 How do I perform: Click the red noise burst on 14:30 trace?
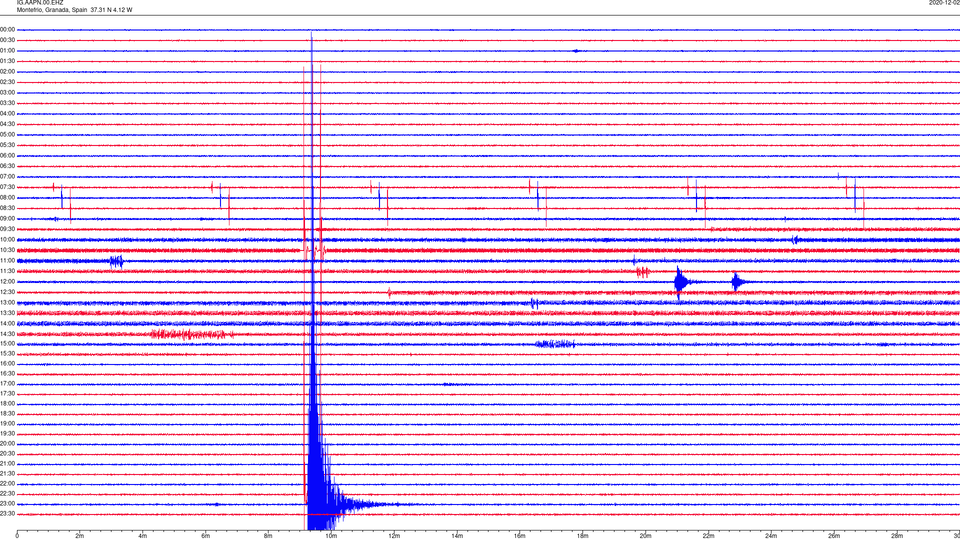[192, 334]
